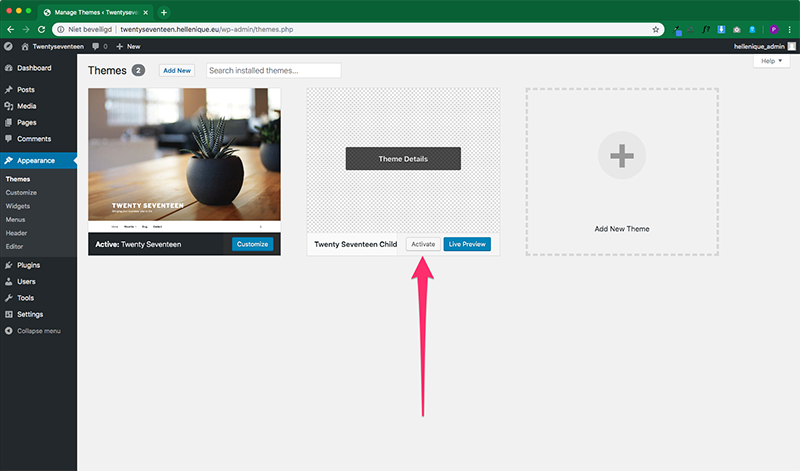Reload the page with refresh icon
This screenshot has height=471, width=800.
[x=41, y=30]
